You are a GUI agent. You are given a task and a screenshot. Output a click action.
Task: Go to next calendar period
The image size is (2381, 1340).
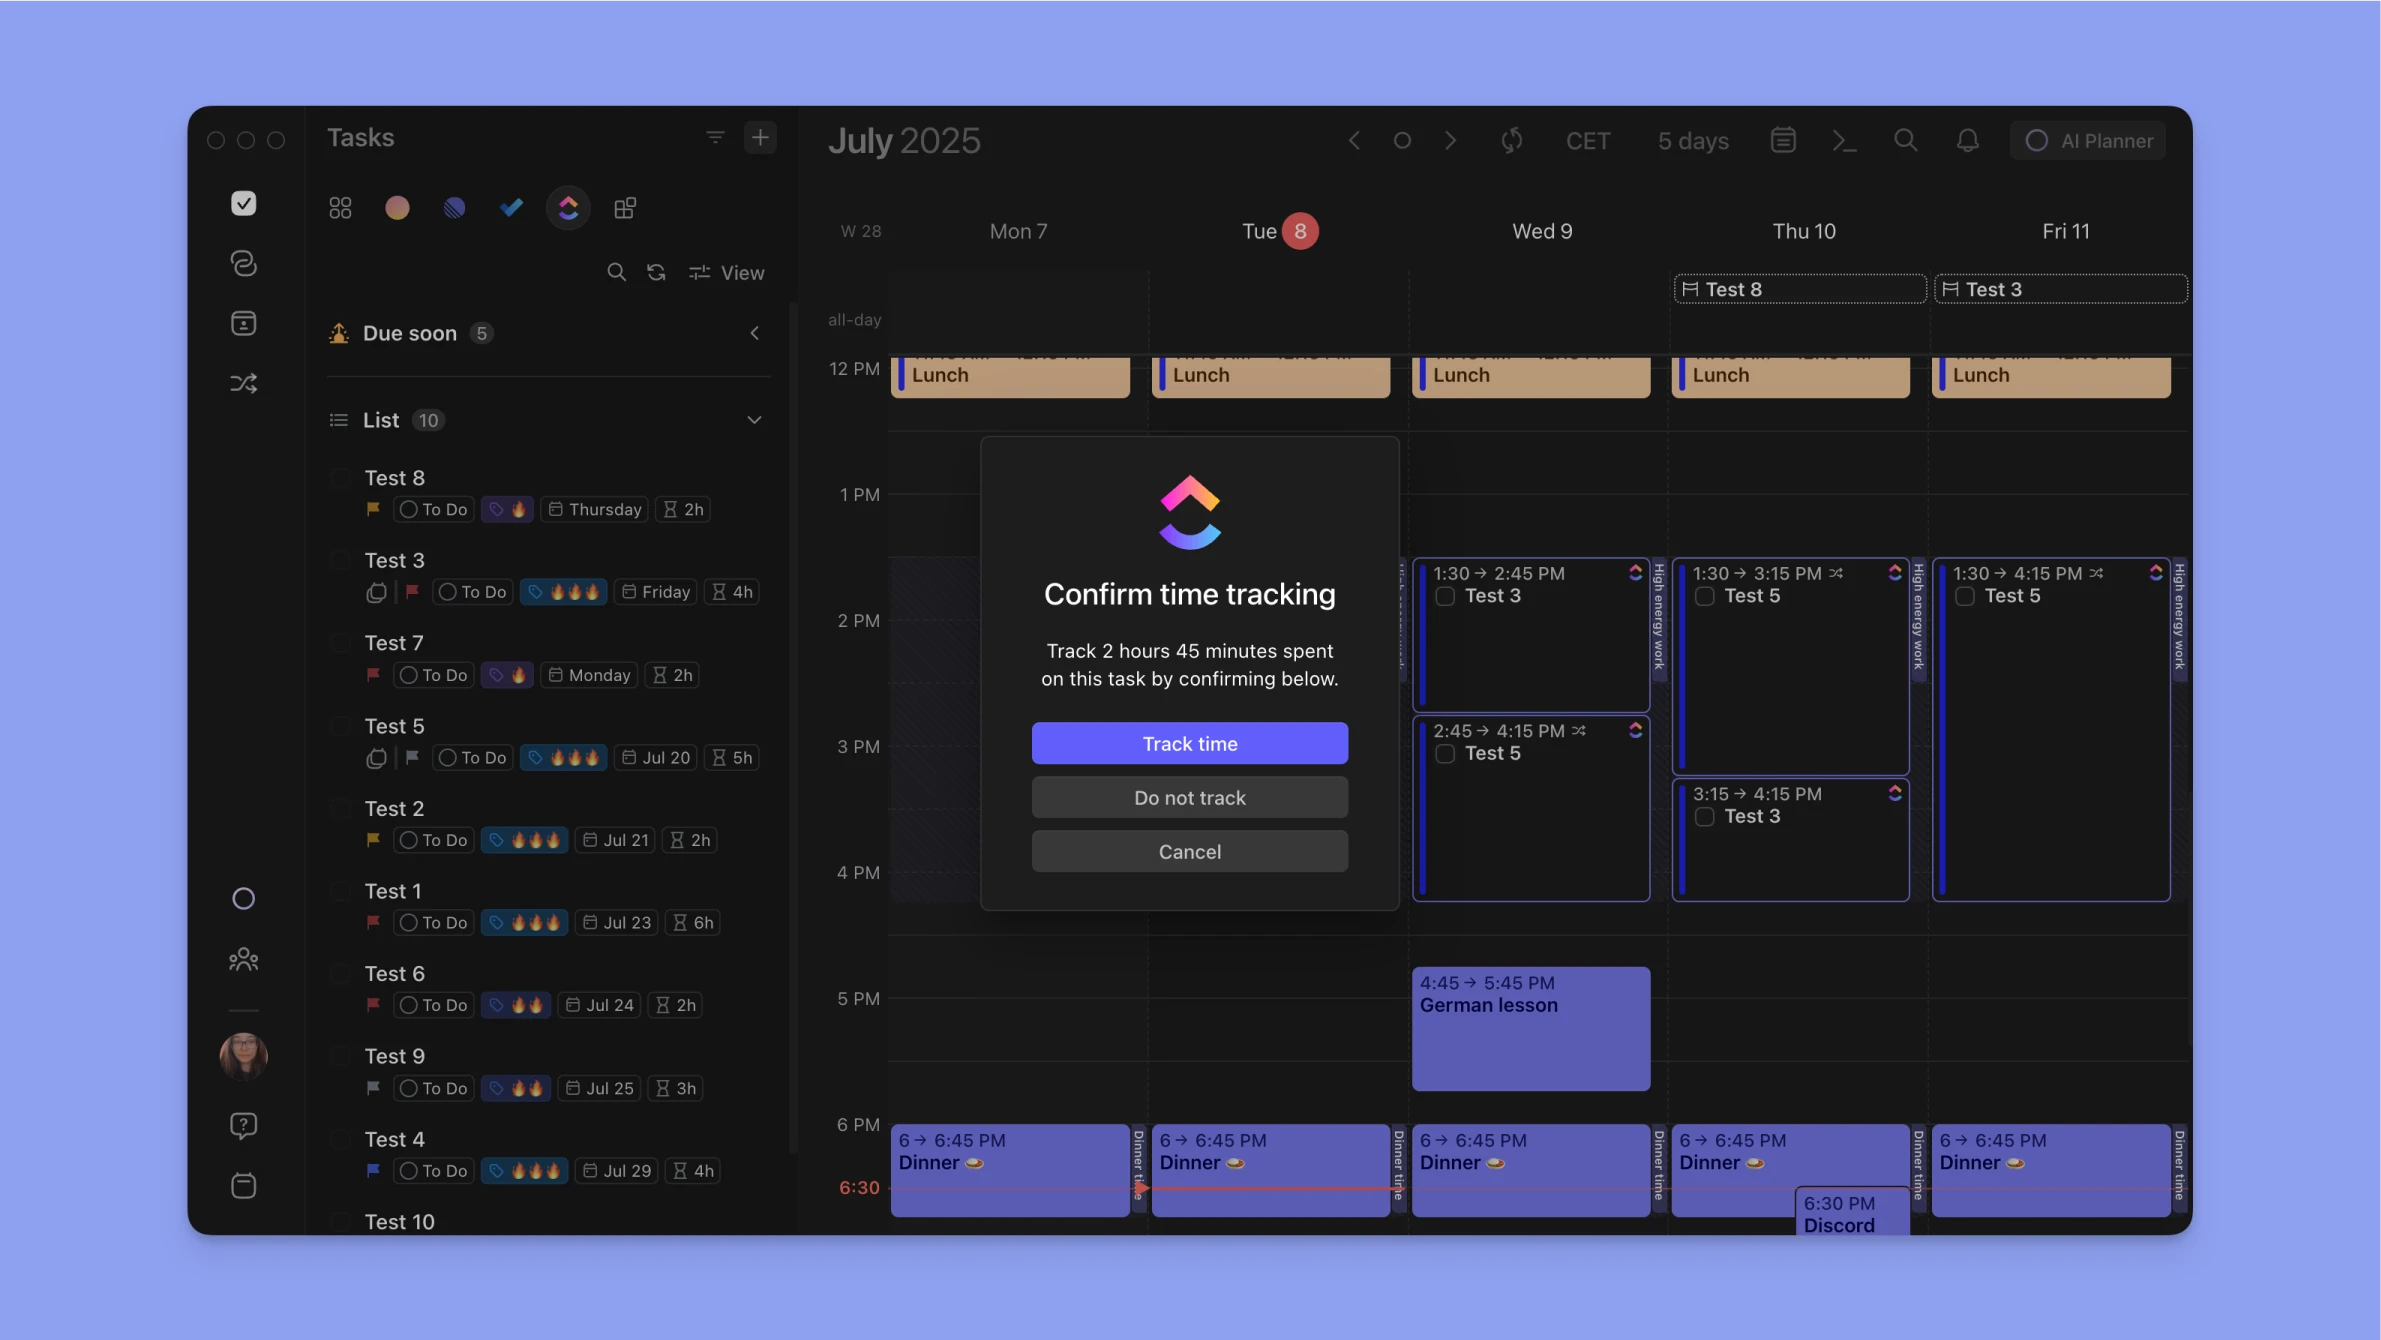click(x=1450, y=141)
